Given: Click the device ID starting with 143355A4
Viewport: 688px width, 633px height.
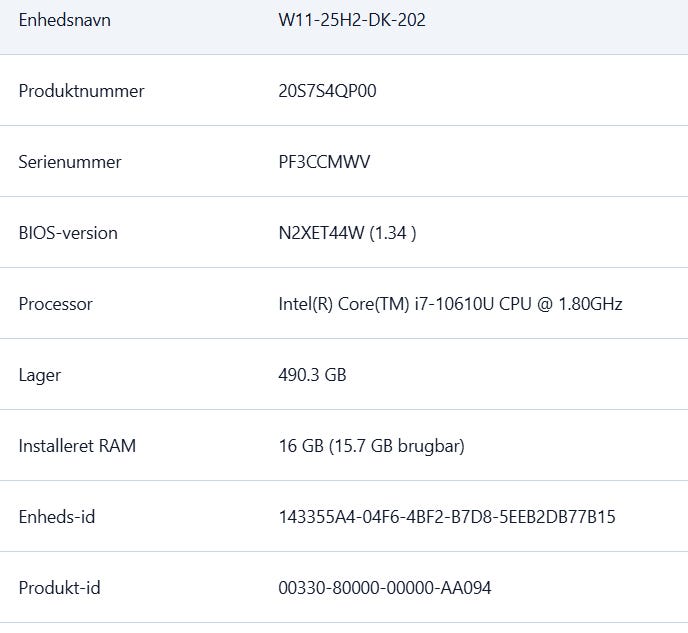Looking at the screenshot, I should [447, 517].
